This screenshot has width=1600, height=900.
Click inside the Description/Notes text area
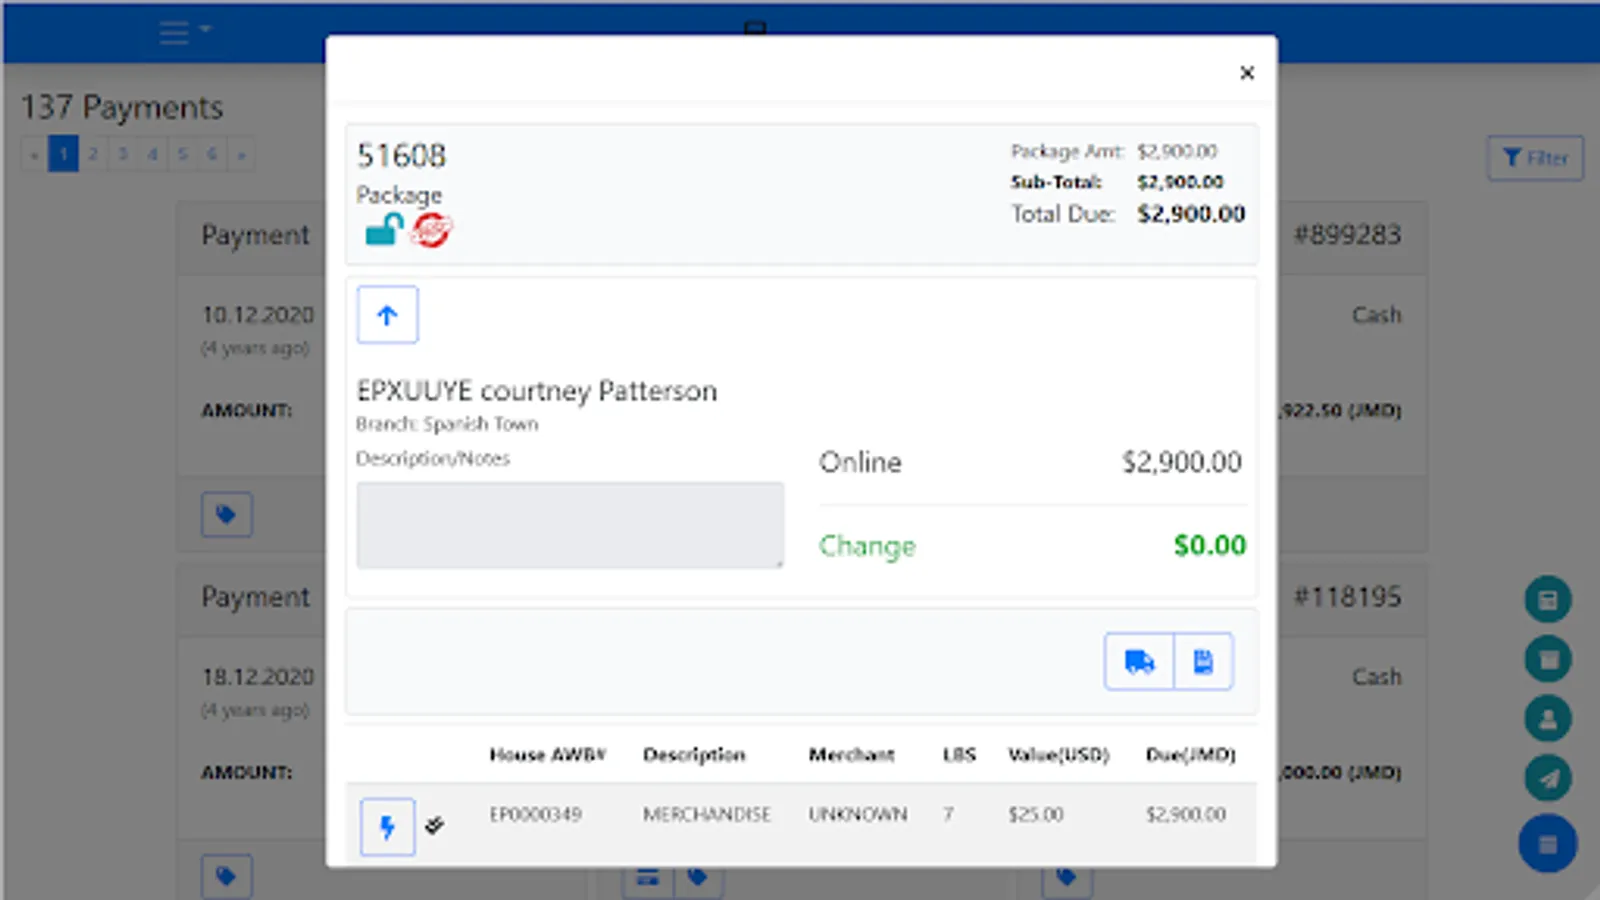coord(569,524)
